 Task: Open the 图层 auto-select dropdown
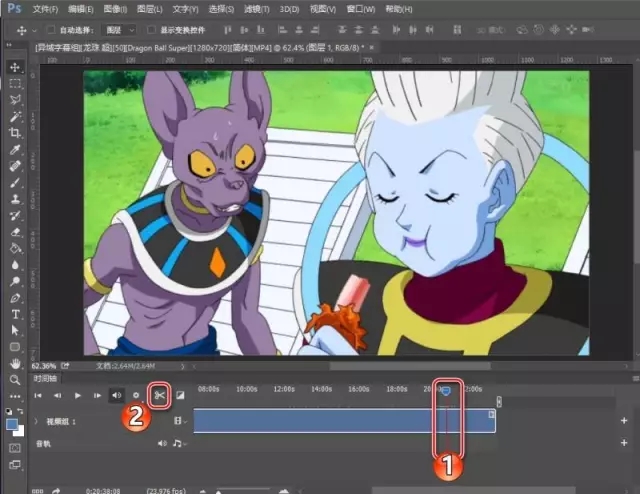point(120,30)
